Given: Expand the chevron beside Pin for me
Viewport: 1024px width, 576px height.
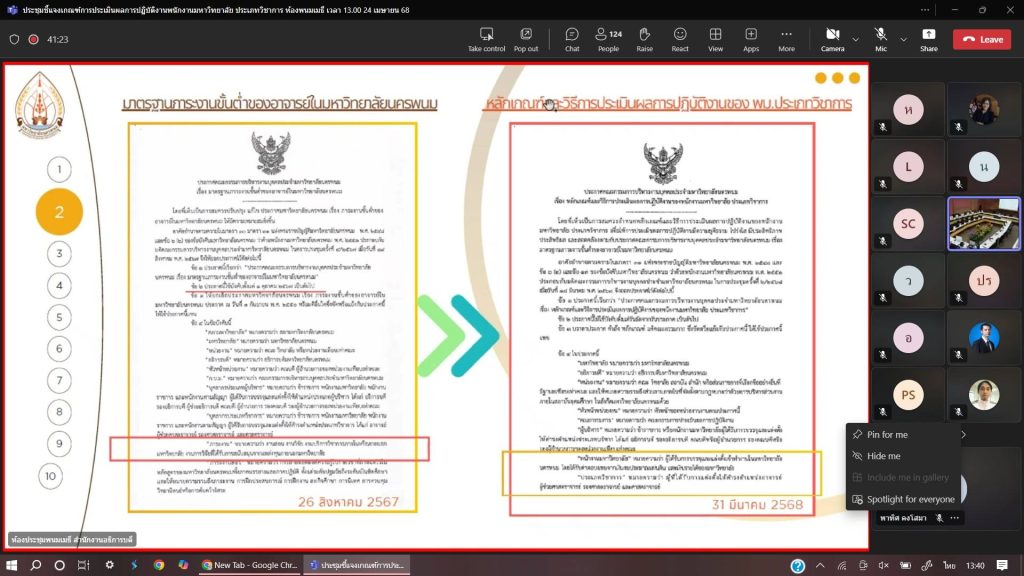Looking at the screenshot, I should 963,434.
